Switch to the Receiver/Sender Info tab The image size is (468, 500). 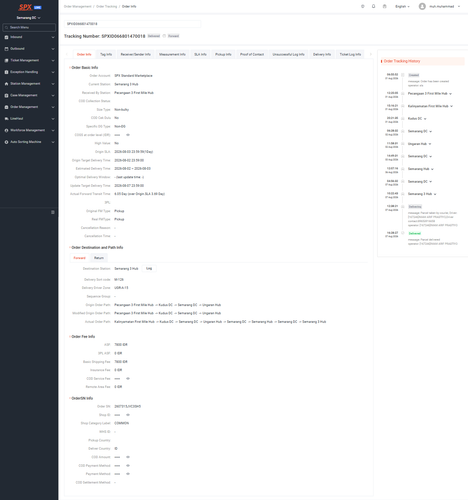135,54
